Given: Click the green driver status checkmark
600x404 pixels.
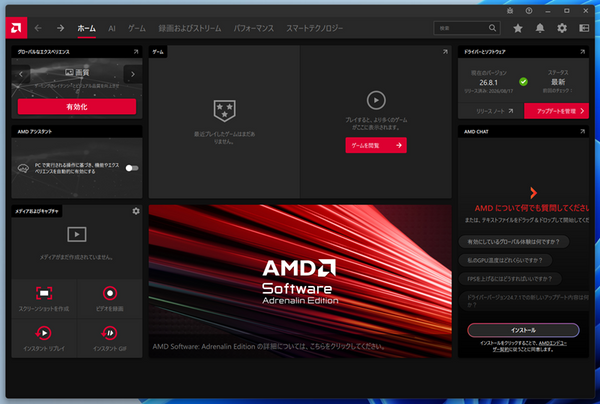Looking at the screenshot, I should (523, 81).
